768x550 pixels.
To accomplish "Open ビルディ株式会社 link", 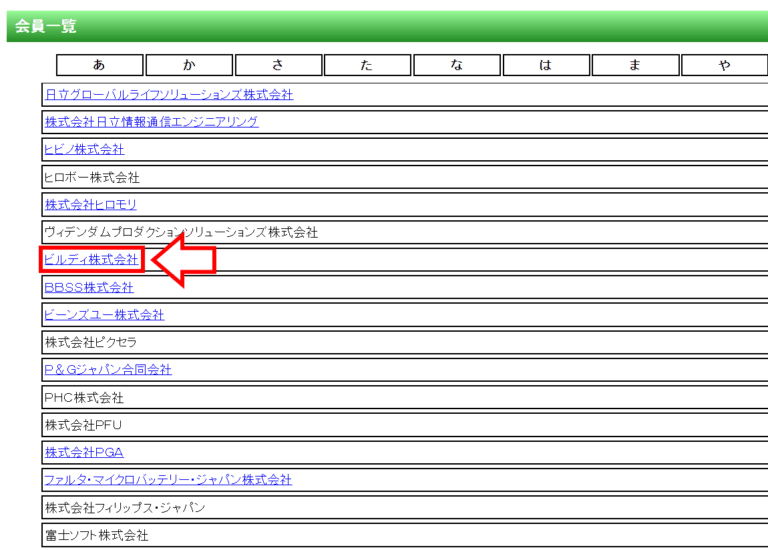I will [91, 260].
